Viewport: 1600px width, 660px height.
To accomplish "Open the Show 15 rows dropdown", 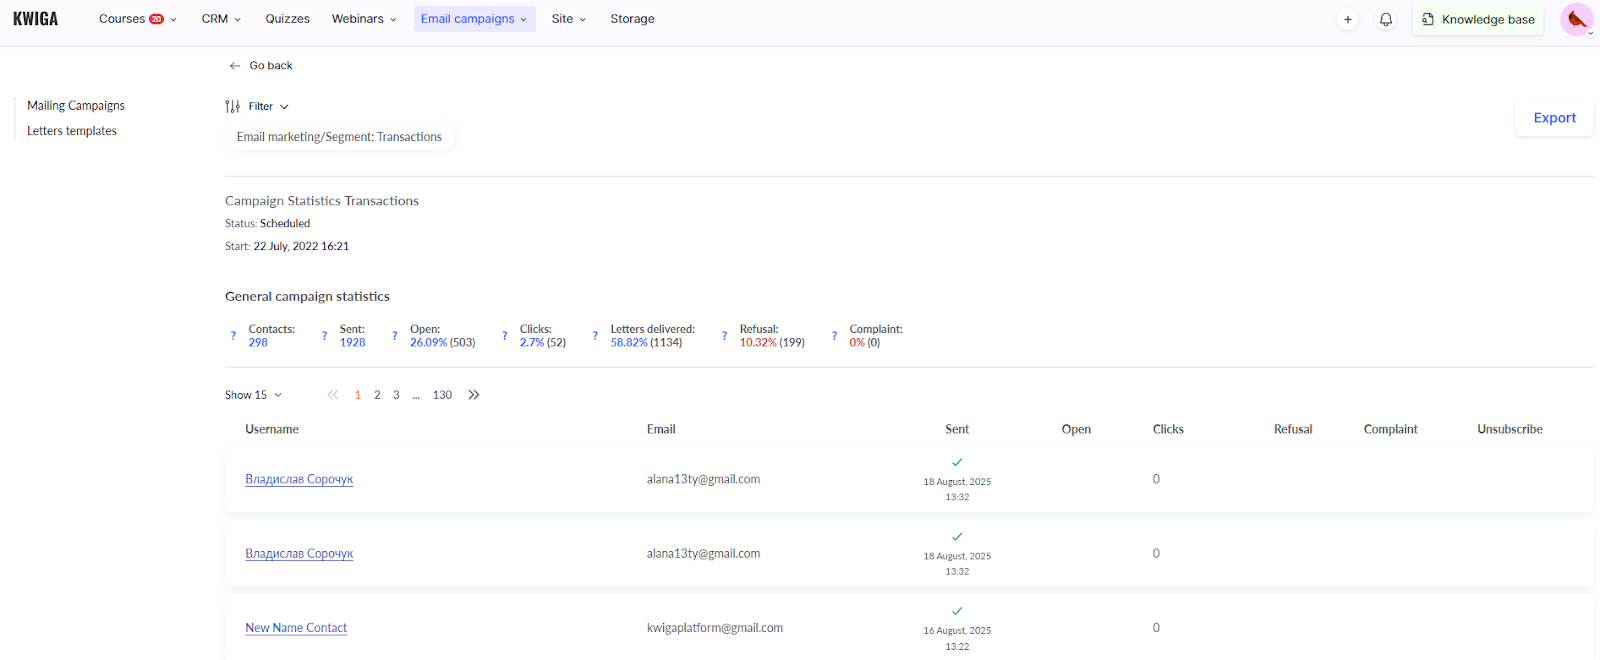I will (x=253, y=395).
